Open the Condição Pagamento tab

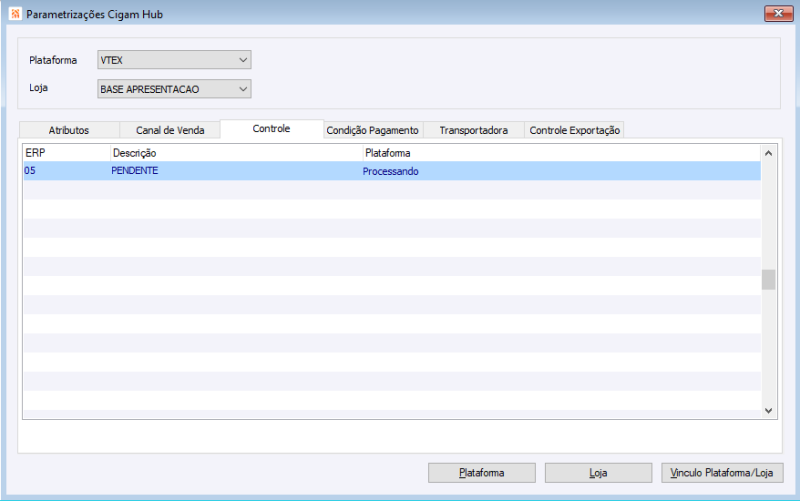tap(372, 130)
